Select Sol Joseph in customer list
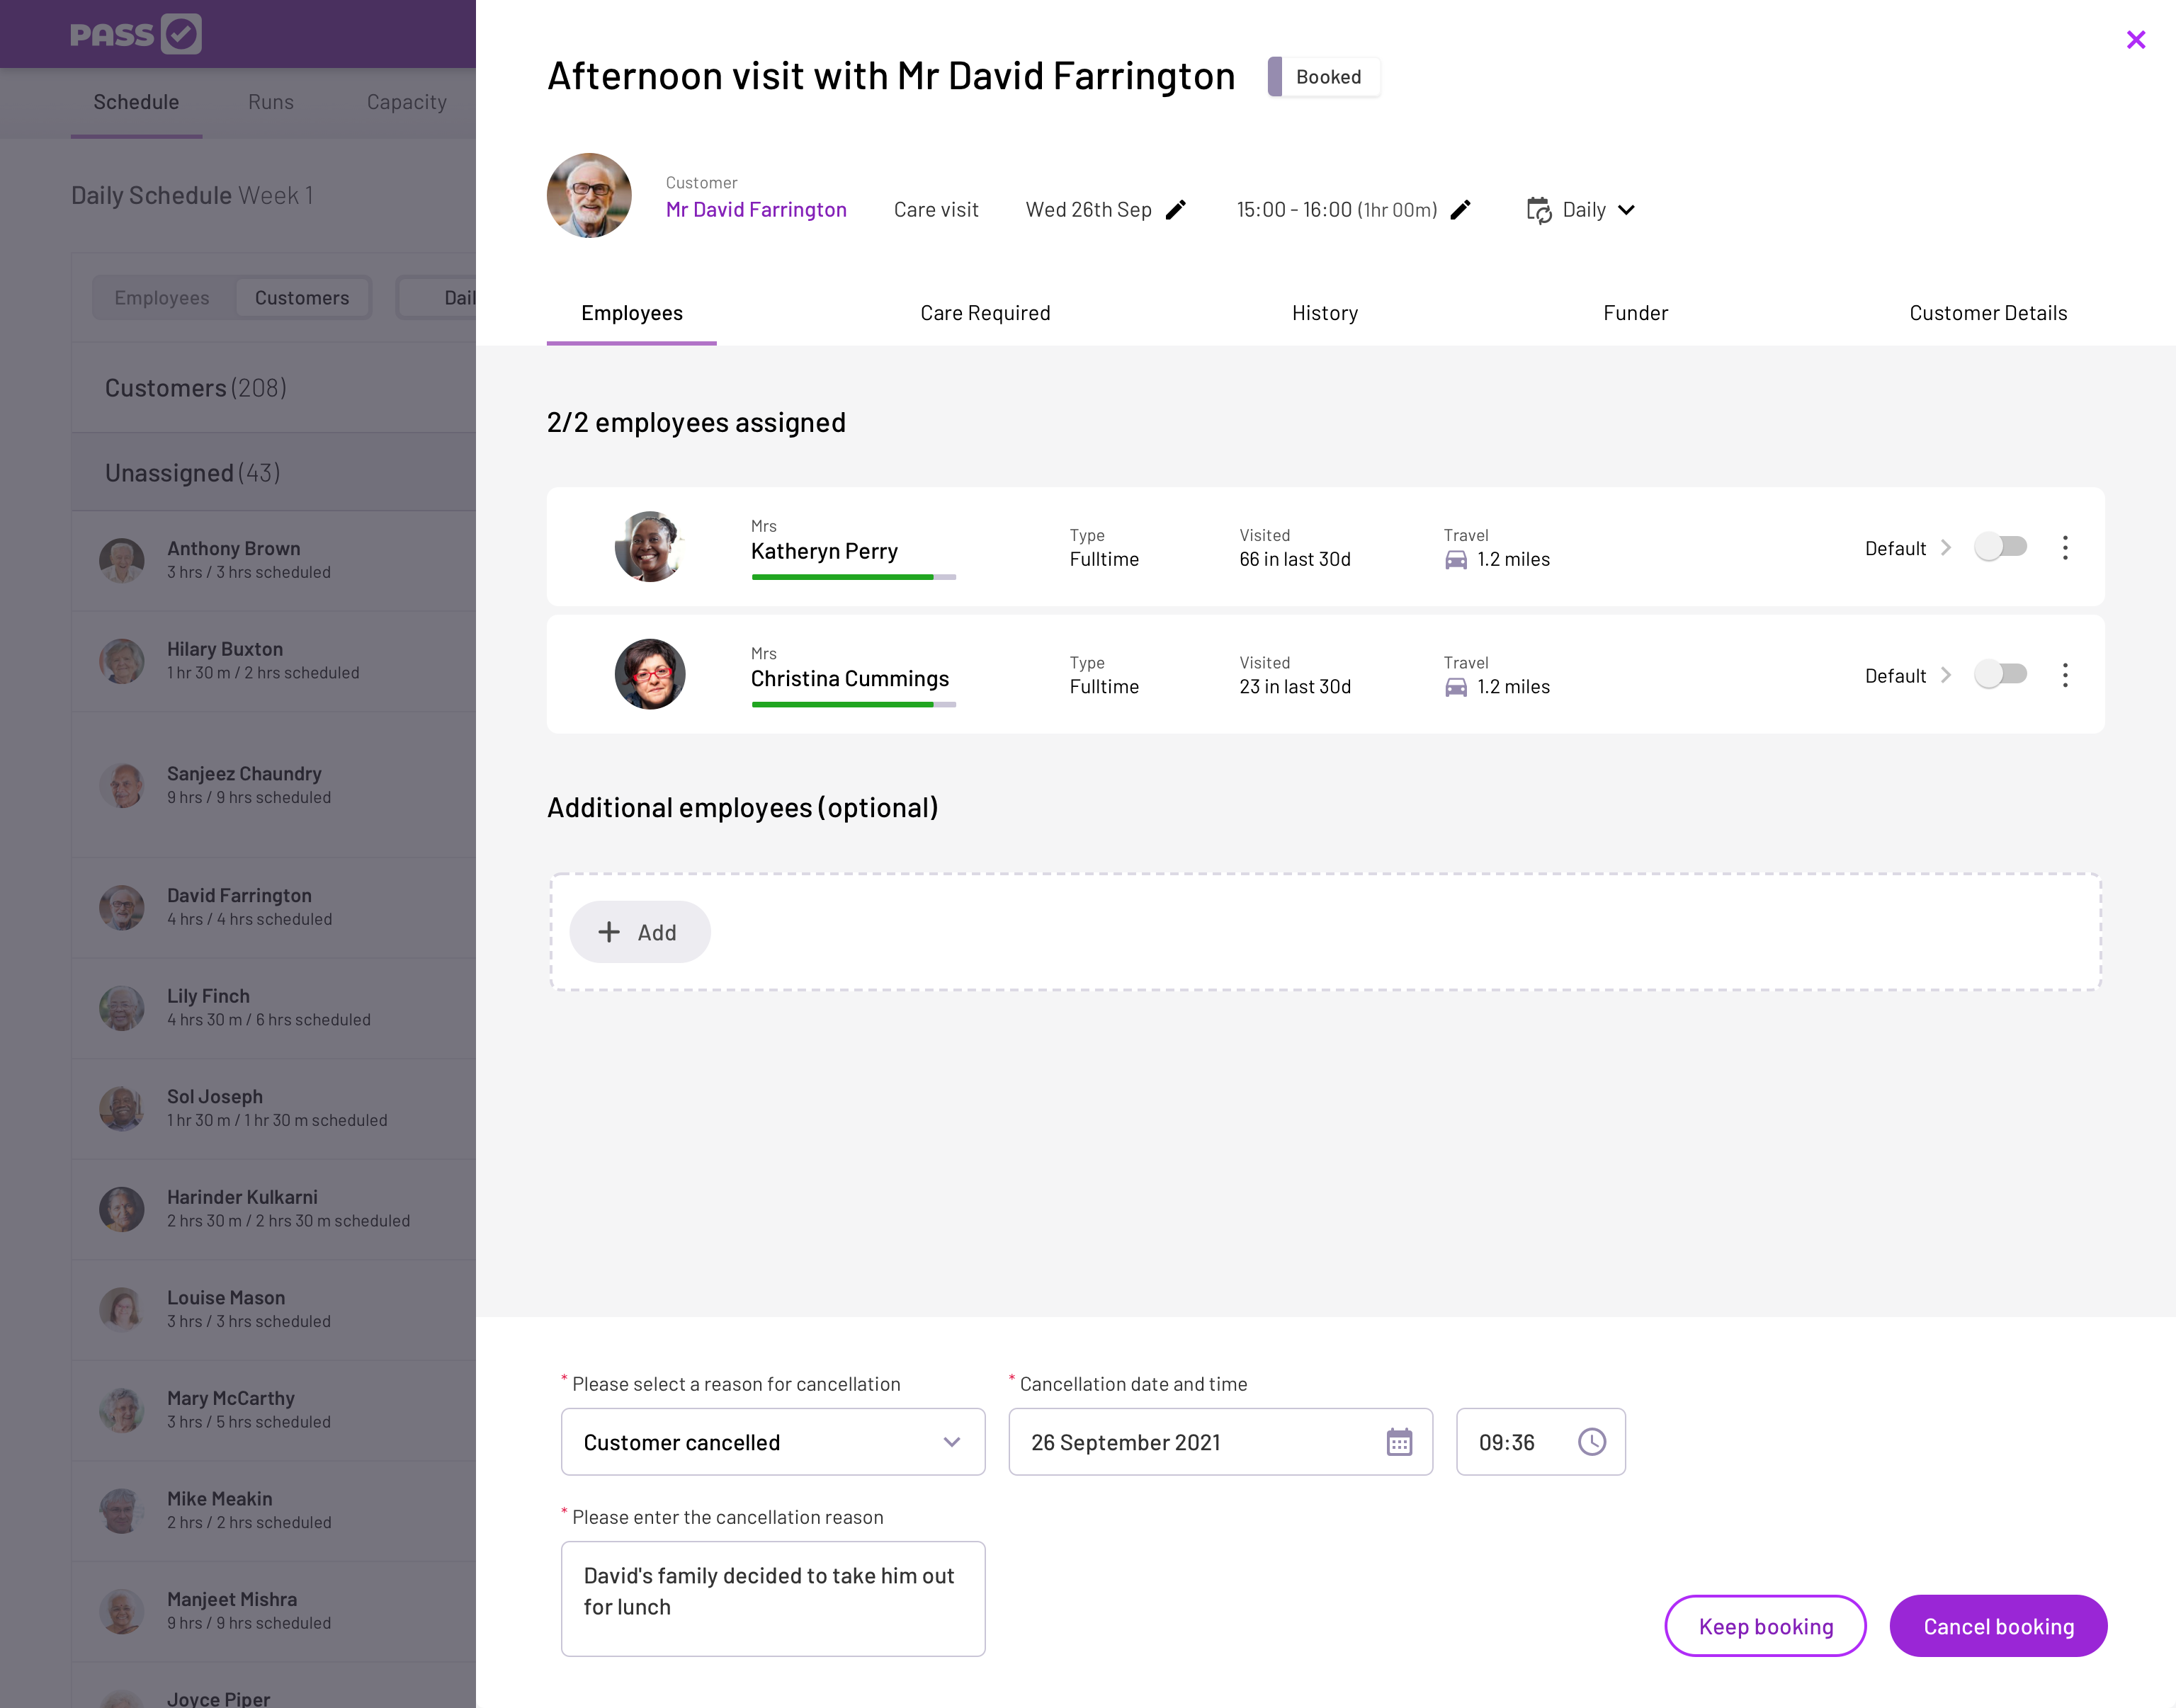Screen dimensions: 2176x1708 pos(274,1109)
